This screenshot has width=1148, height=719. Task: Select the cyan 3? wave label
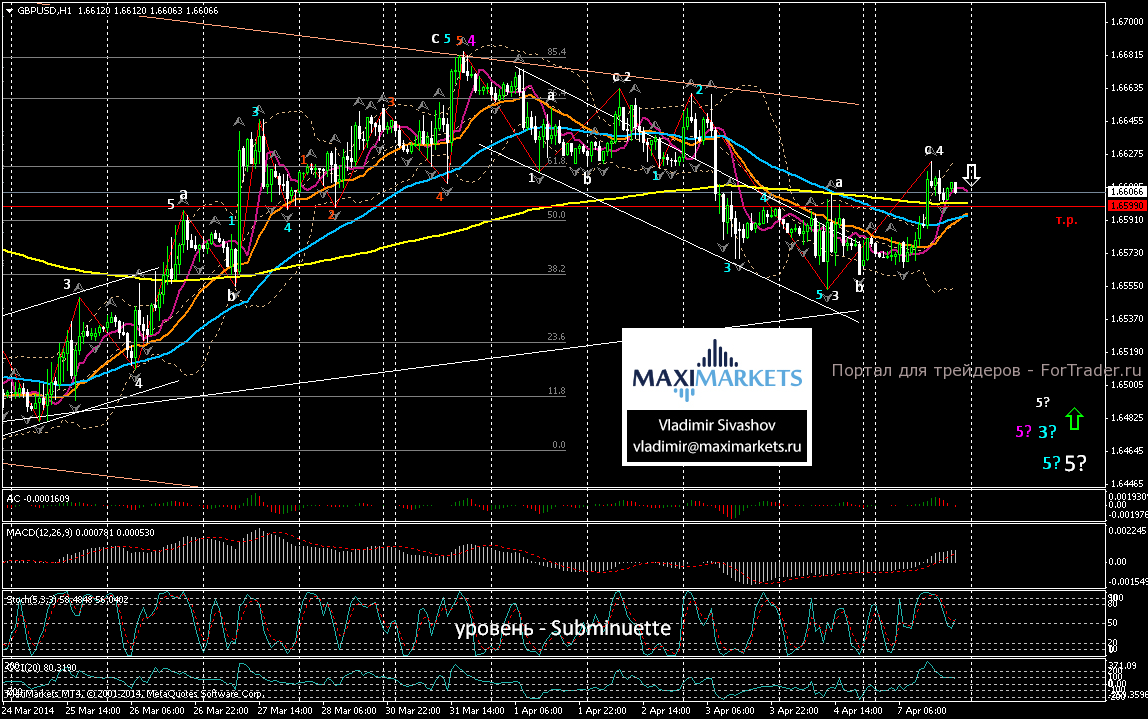click(1048, 433)
